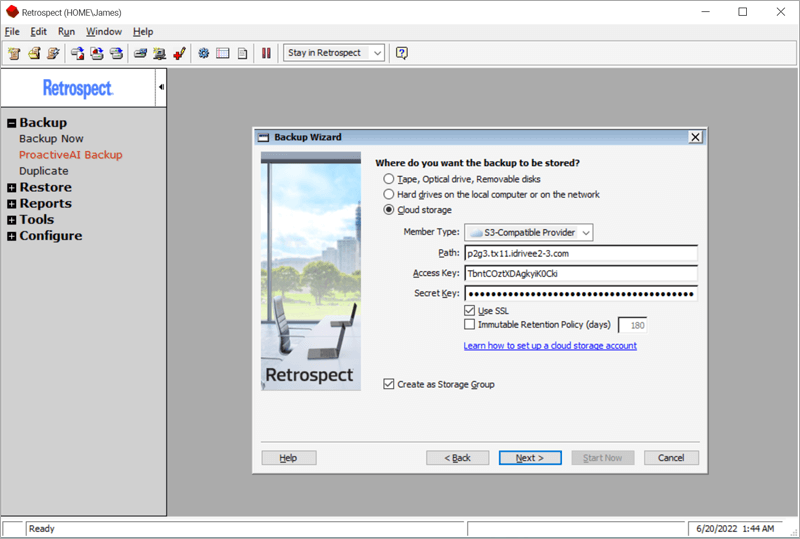Click the Next > button
The width and height of the screenshot is (800, 539).
click(530, 458)
